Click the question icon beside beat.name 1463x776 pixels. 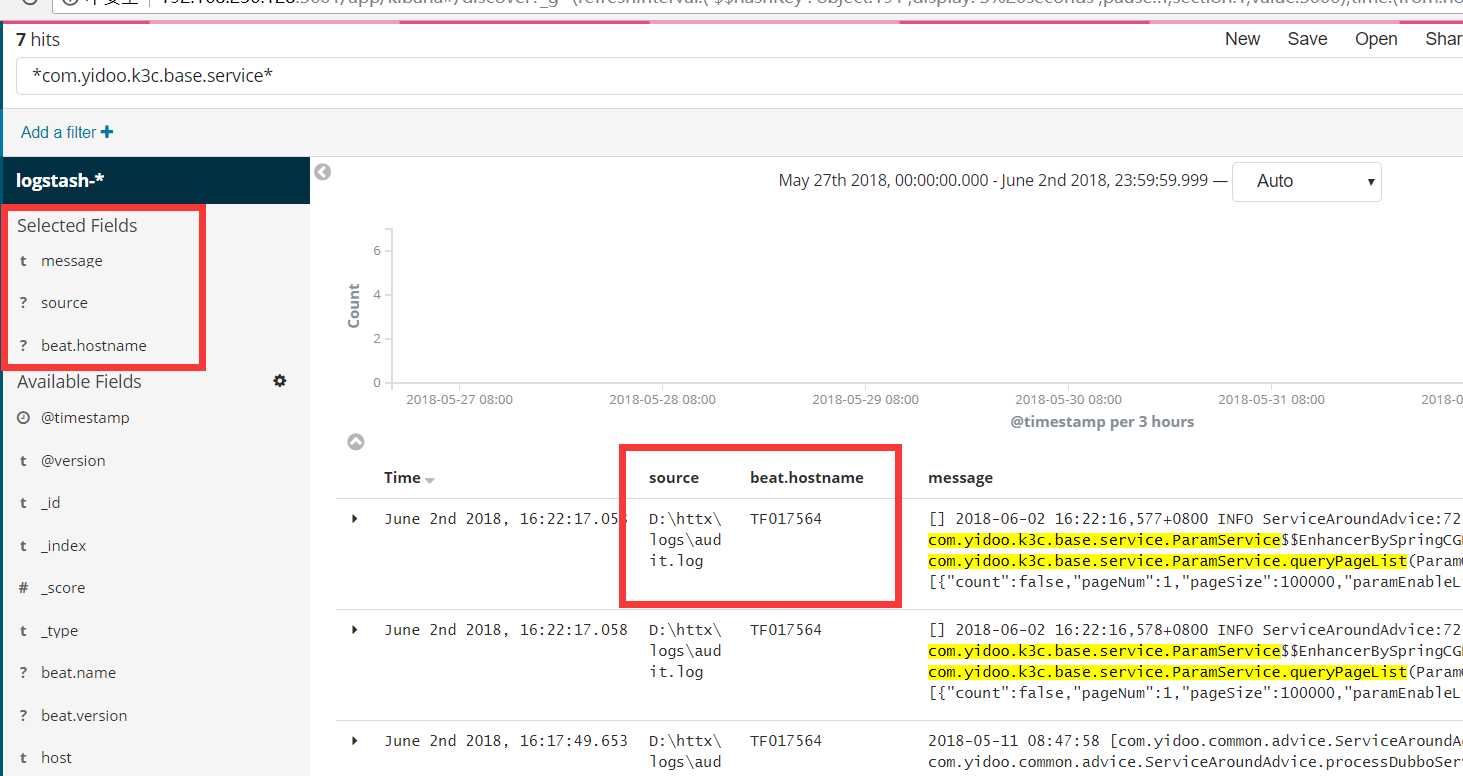[23, 673]
